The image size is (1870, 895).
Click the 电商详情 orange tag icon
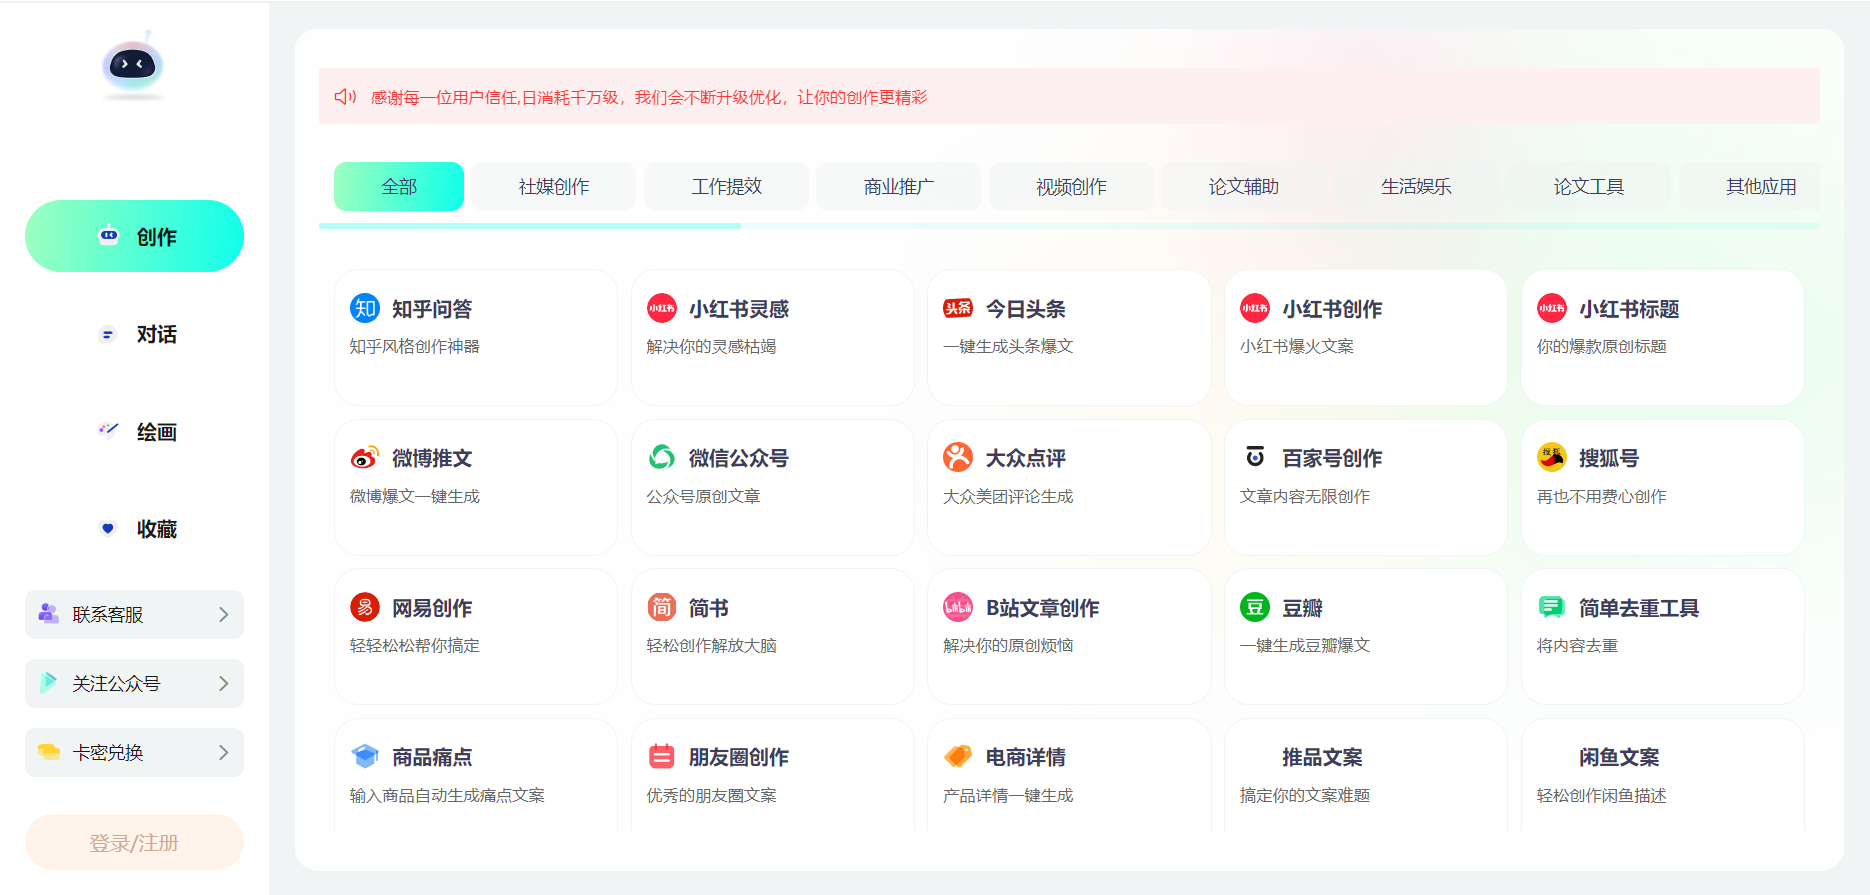958,756
